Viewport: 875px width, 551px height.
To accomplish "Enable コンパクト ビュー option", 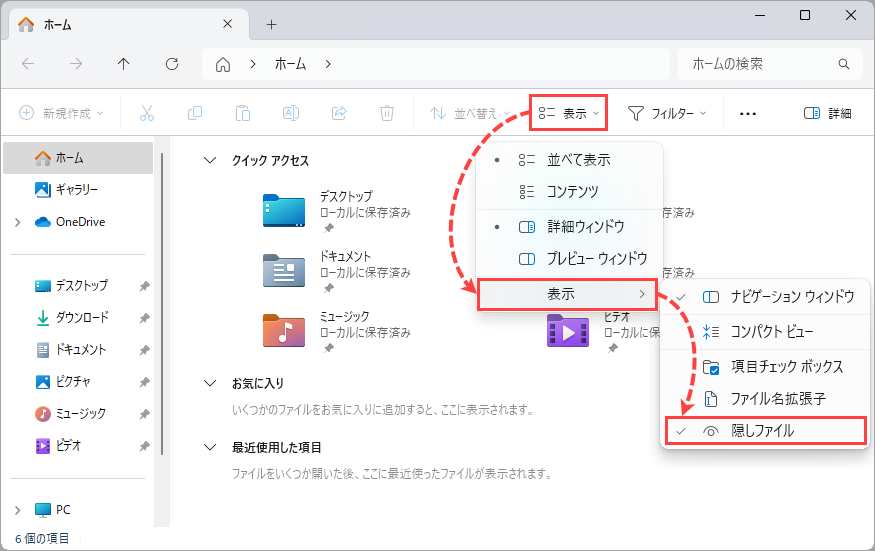I will pyautogui.click(x=765, y=332).
